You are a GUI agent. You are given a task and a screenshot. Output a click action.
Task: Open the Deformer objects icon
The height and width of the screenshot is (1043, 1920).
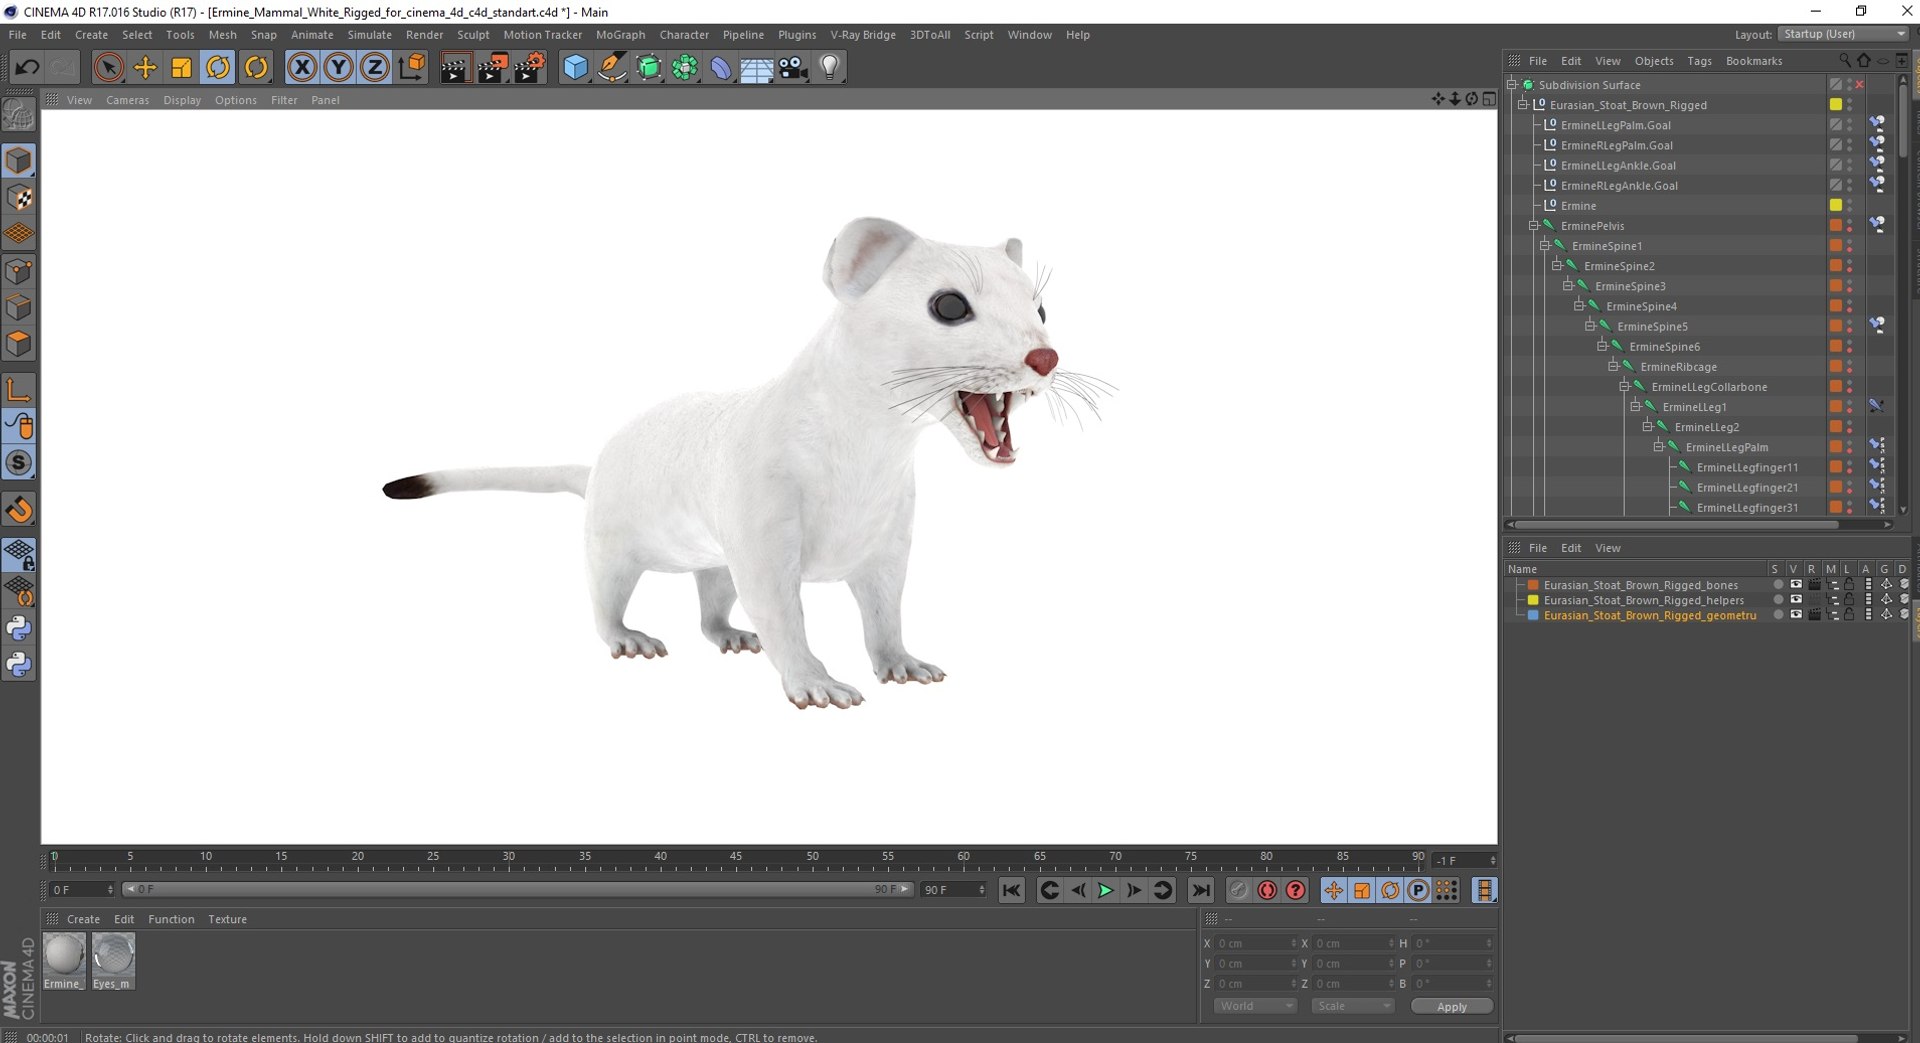point(721,67)
